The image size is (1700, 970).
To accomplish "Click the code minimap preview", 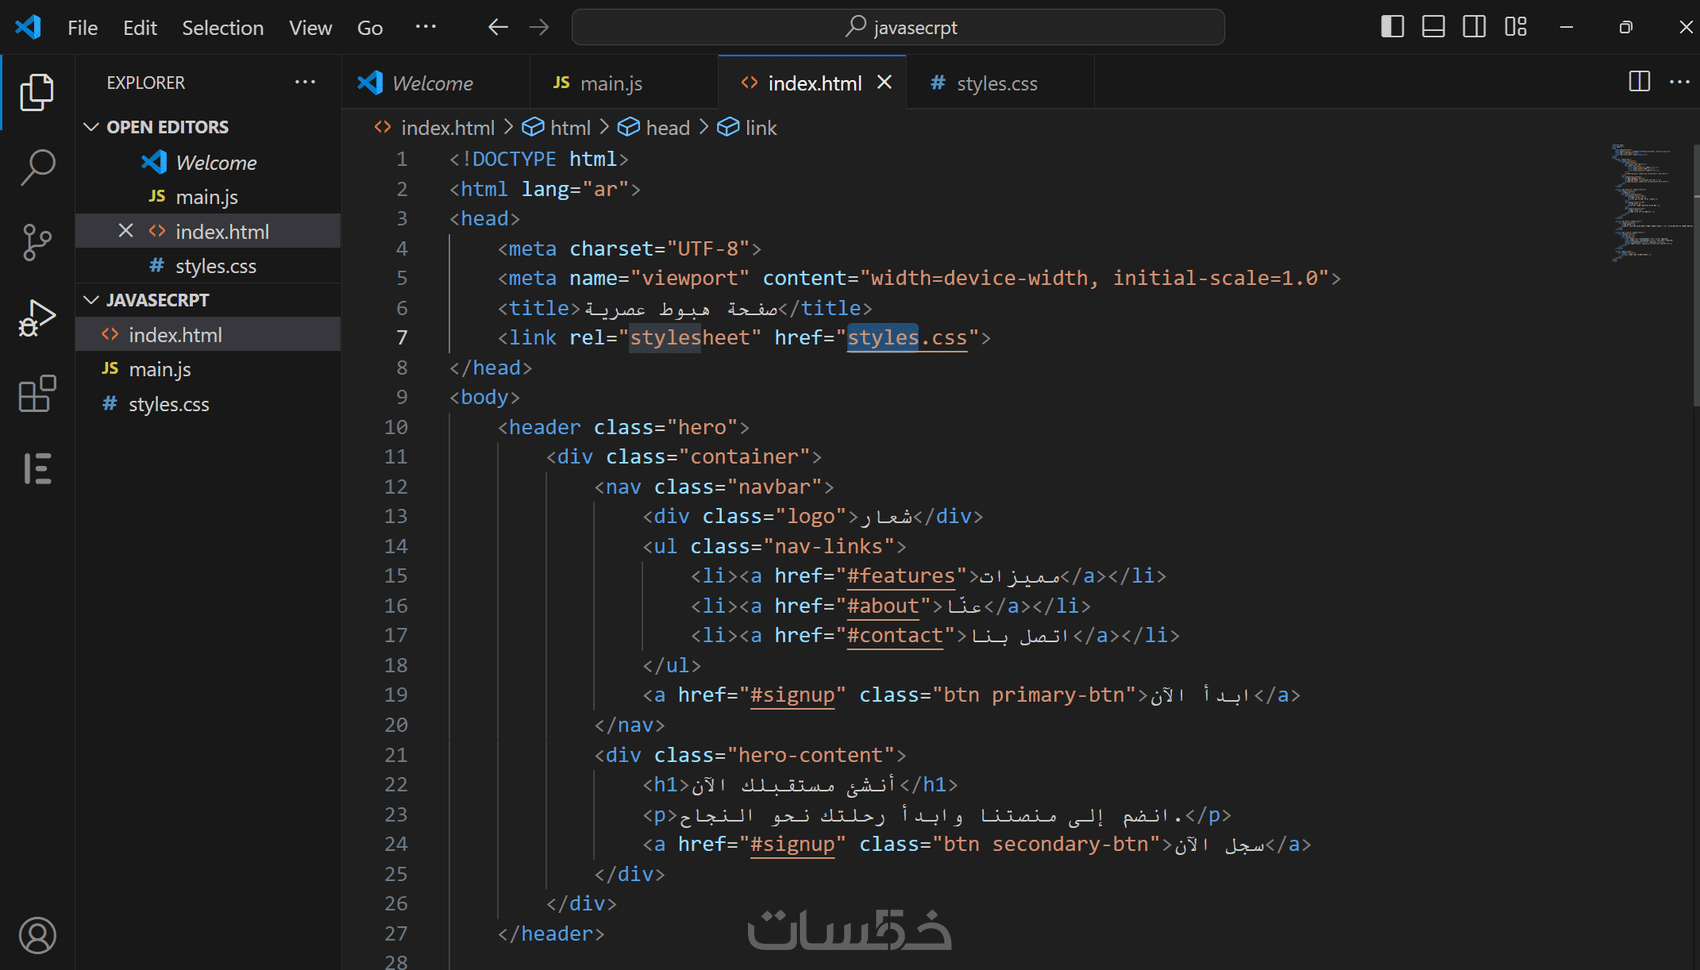I will pyautogui.click(x=1646, y=202).
